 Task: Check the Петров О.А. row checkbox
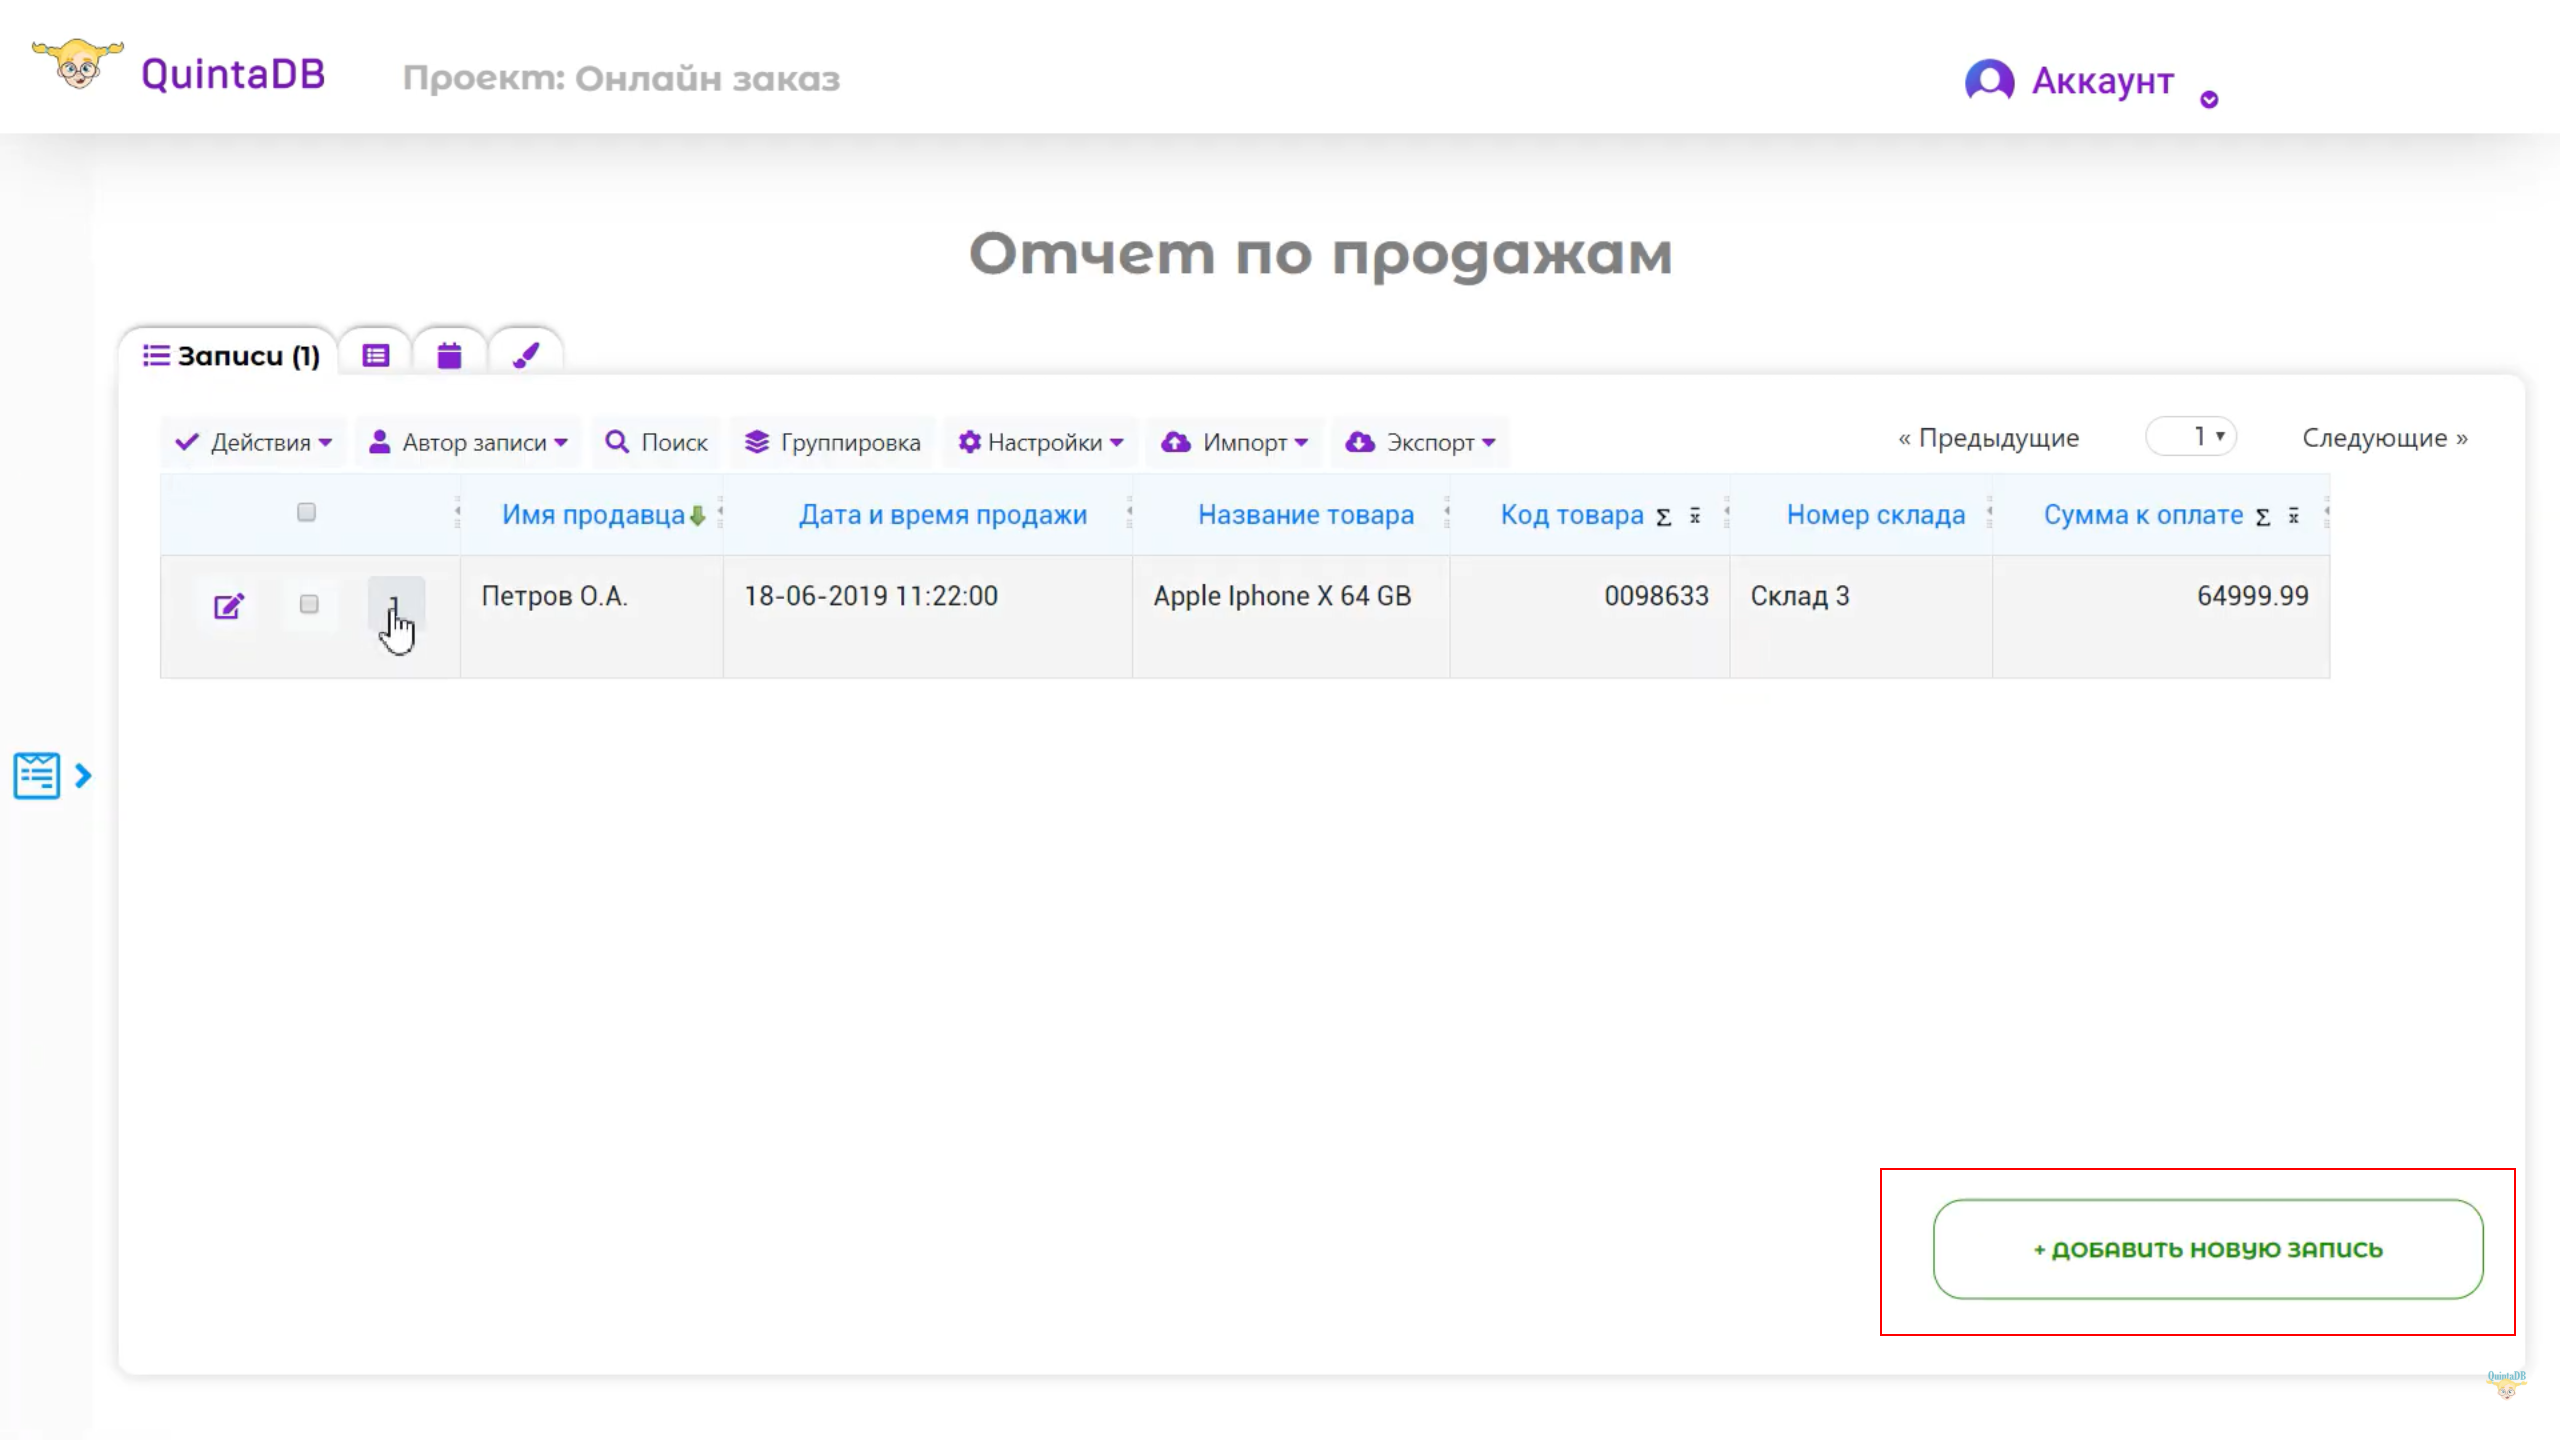coord(309,604)
